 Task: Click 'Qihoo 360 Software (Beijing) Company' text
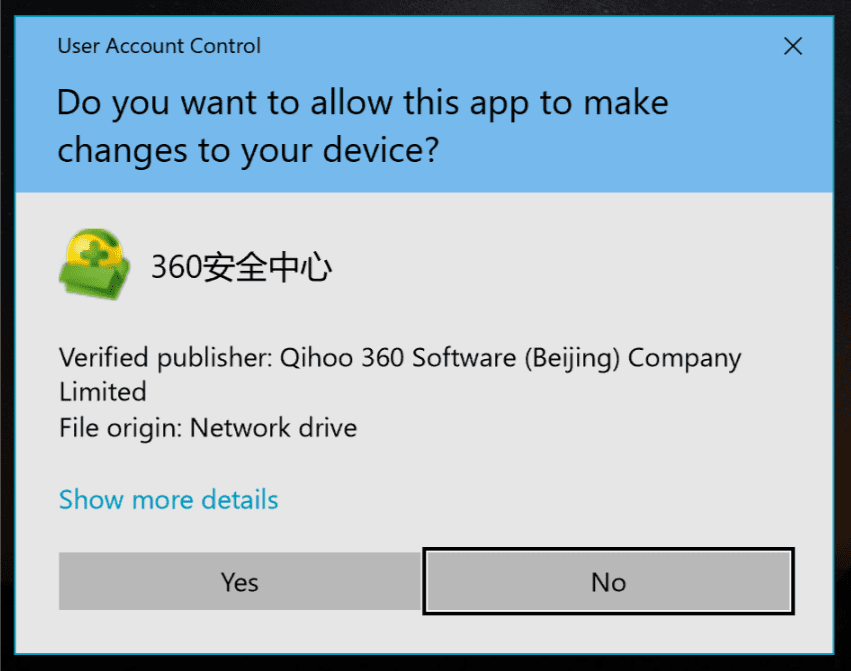click(x=510, y=358)
